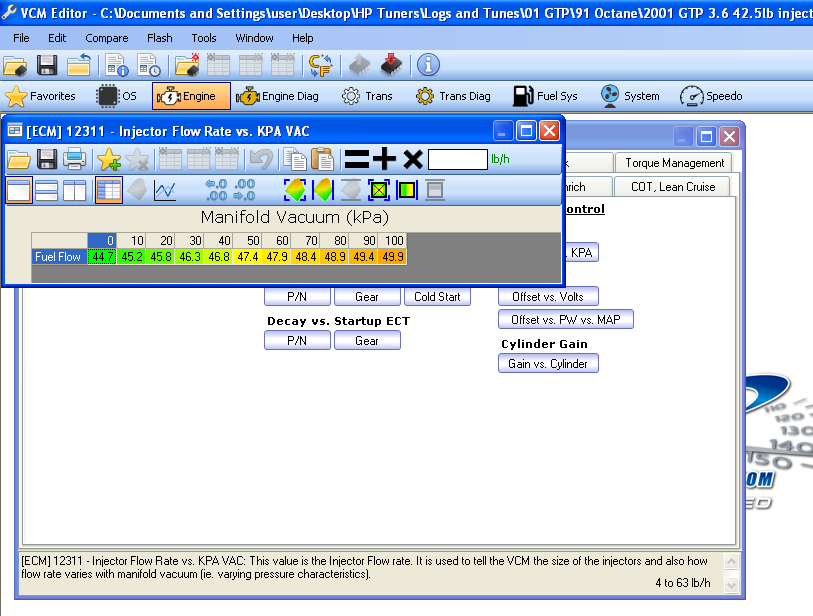Click the Cold Start button
This screenshot has width=813, height=616.
click(x=437, y=297)
